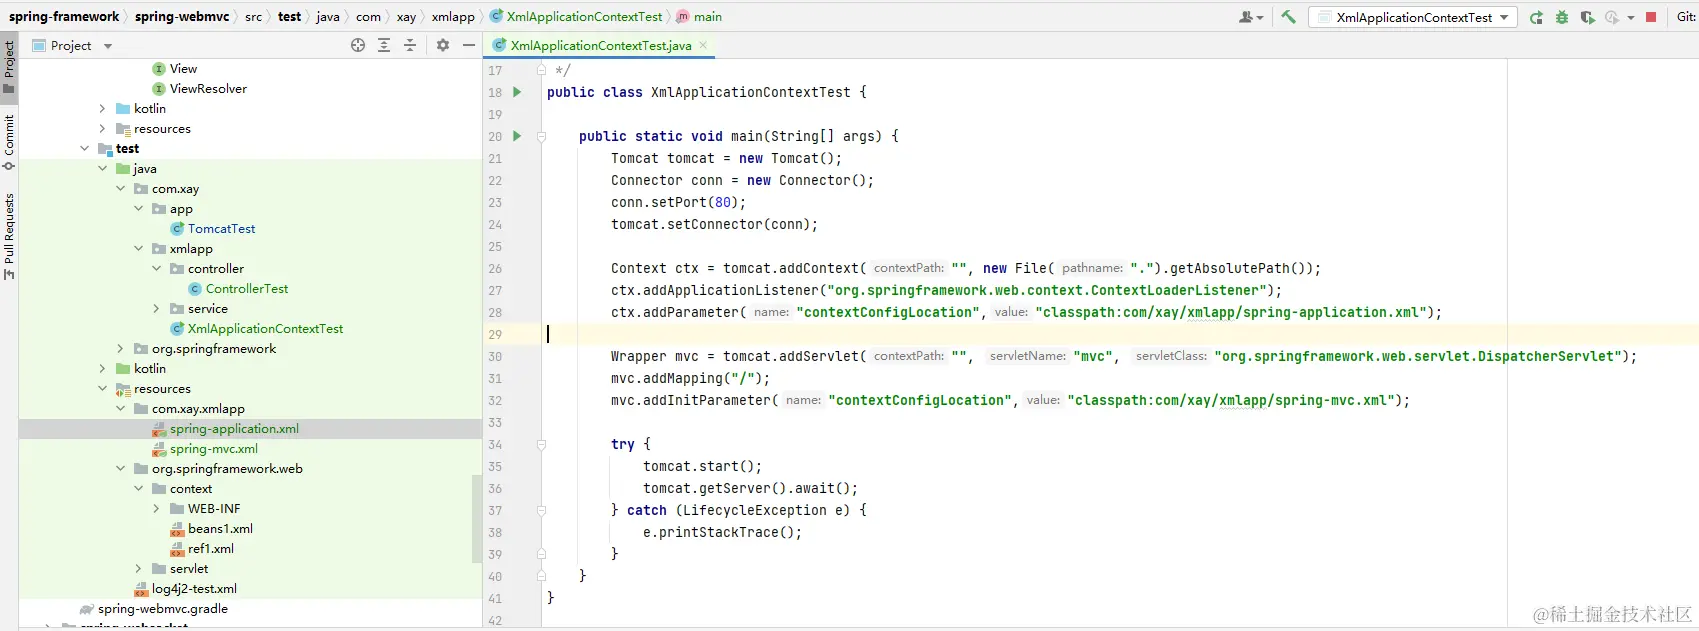Screen dimensions: 1699x631
Task: Collapse the com.xay package
Action: pyautogui.click(x=120, y=189)
